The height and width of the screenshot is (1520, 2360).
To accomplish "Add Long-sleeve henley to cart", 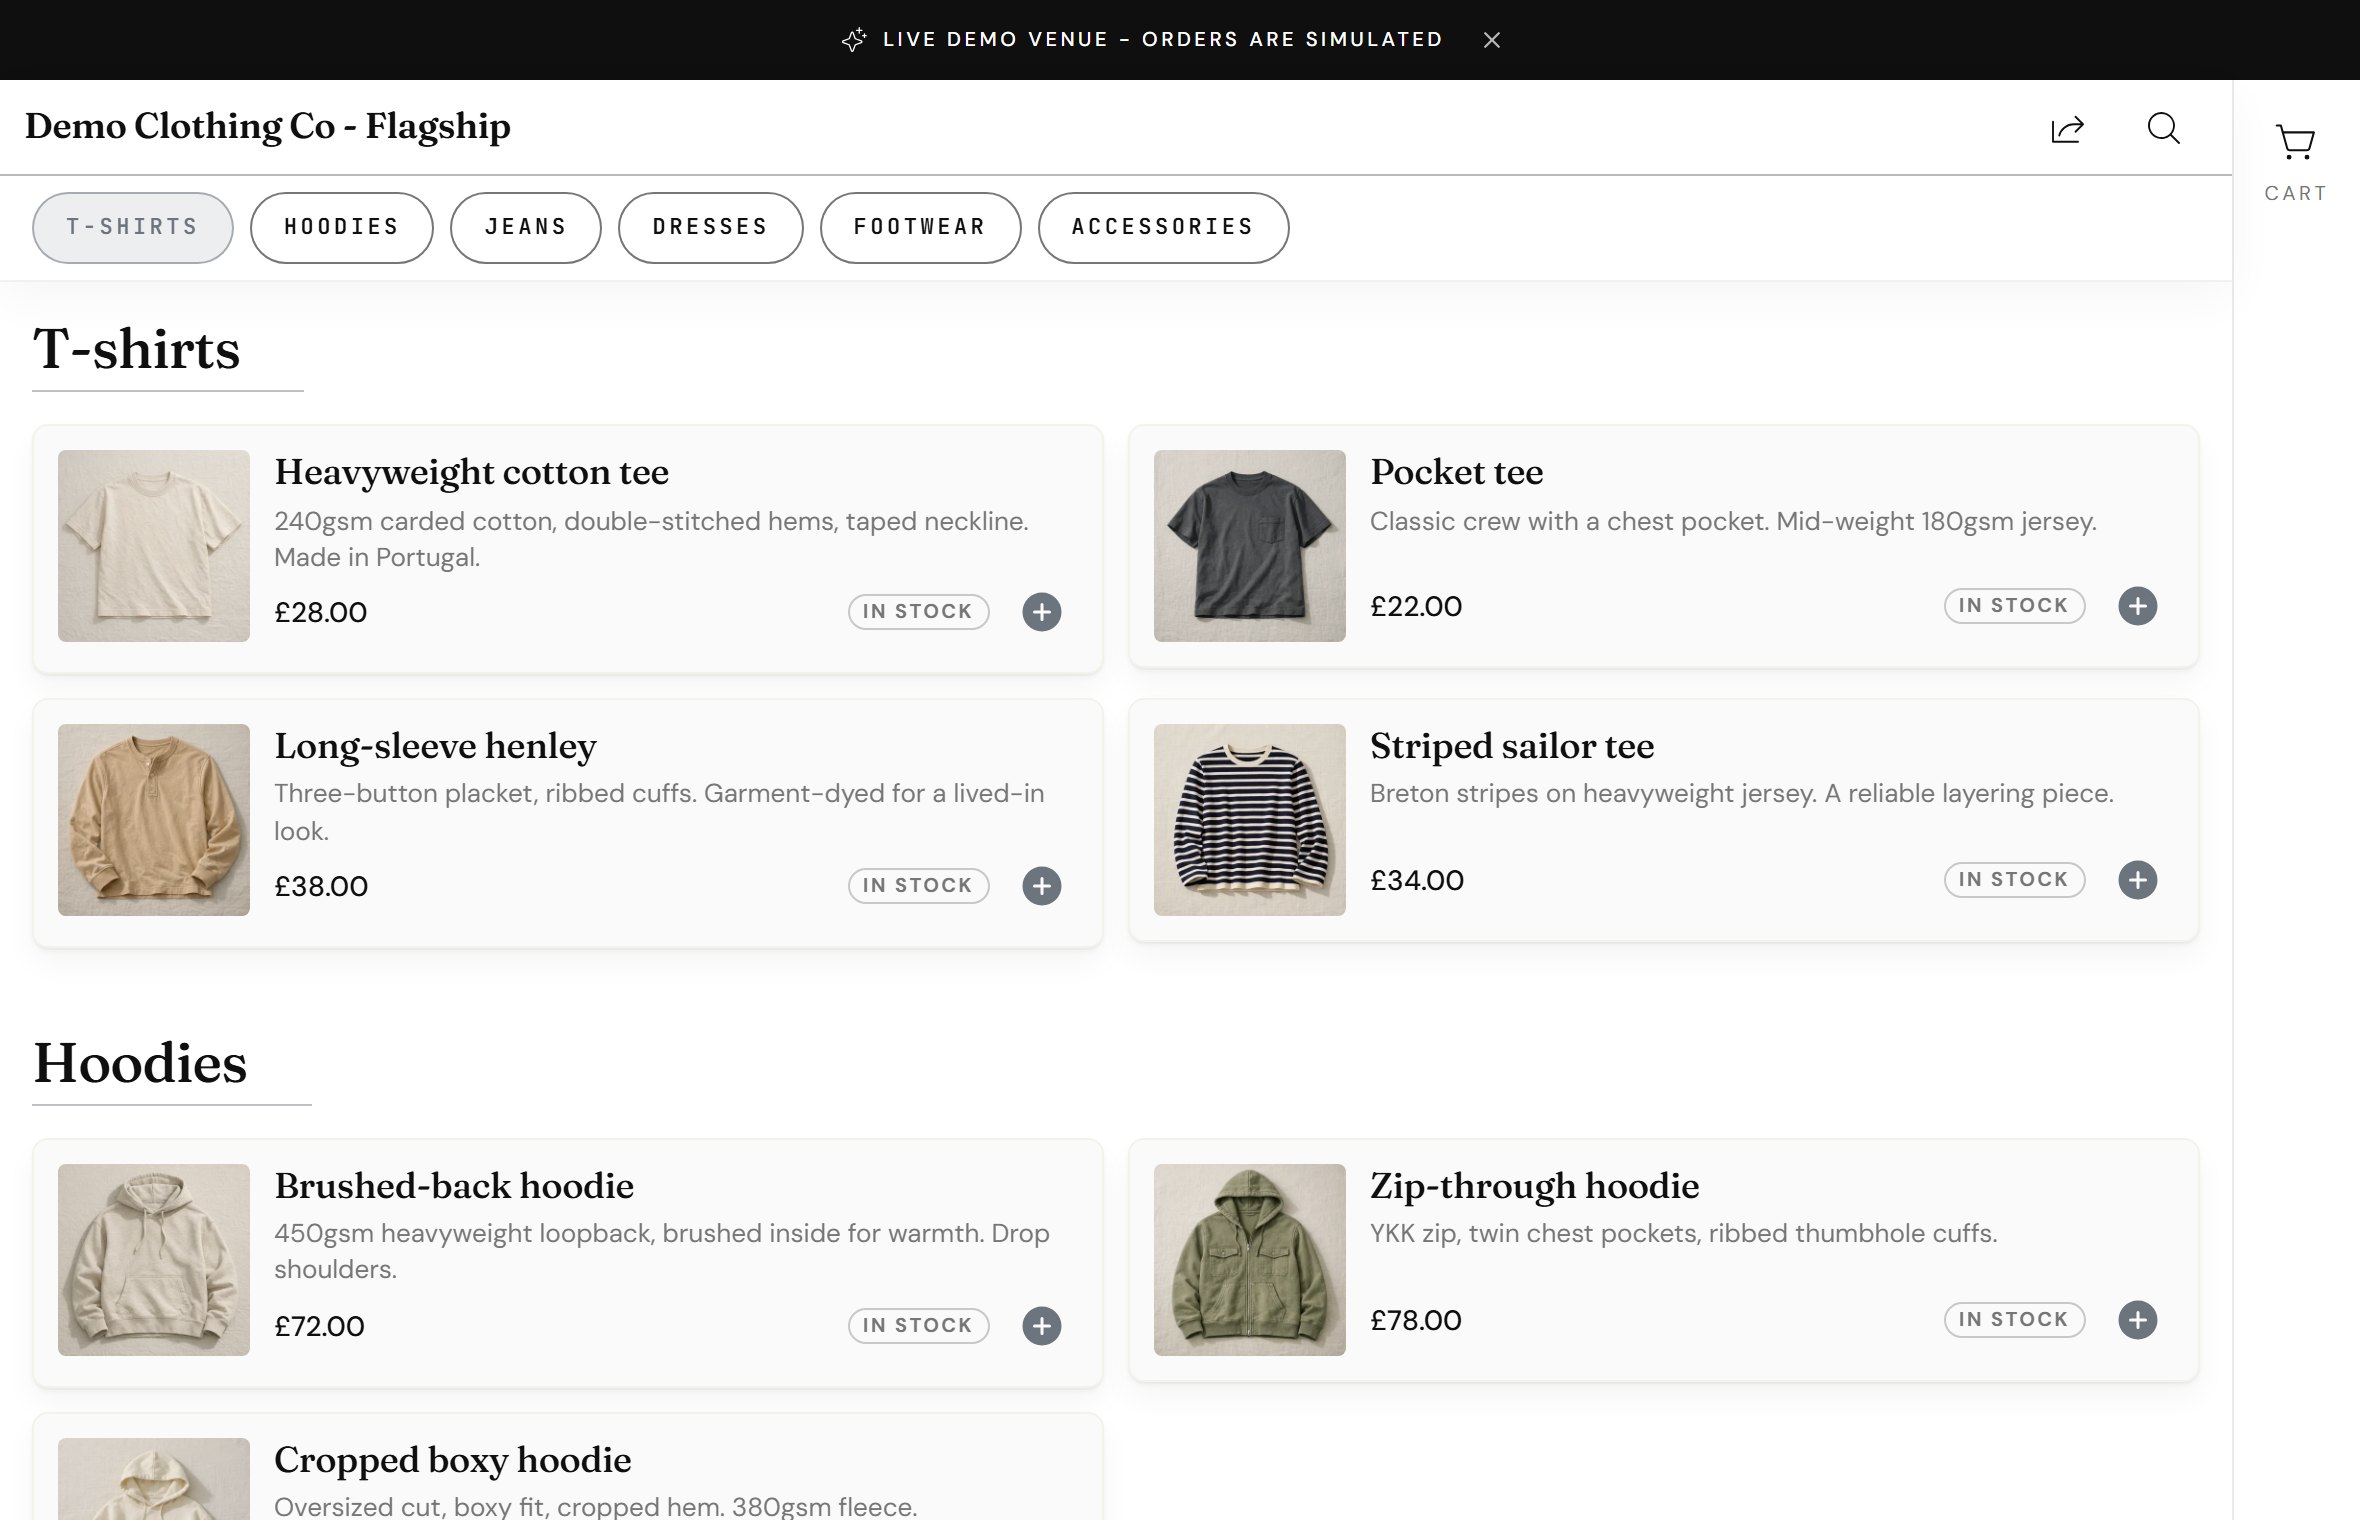I will [x=1041, y=886].
